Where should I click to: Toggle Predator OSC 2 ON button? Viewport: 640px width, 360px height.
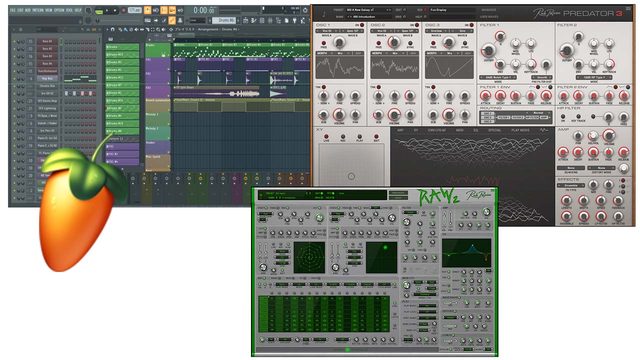click(417, 25)
